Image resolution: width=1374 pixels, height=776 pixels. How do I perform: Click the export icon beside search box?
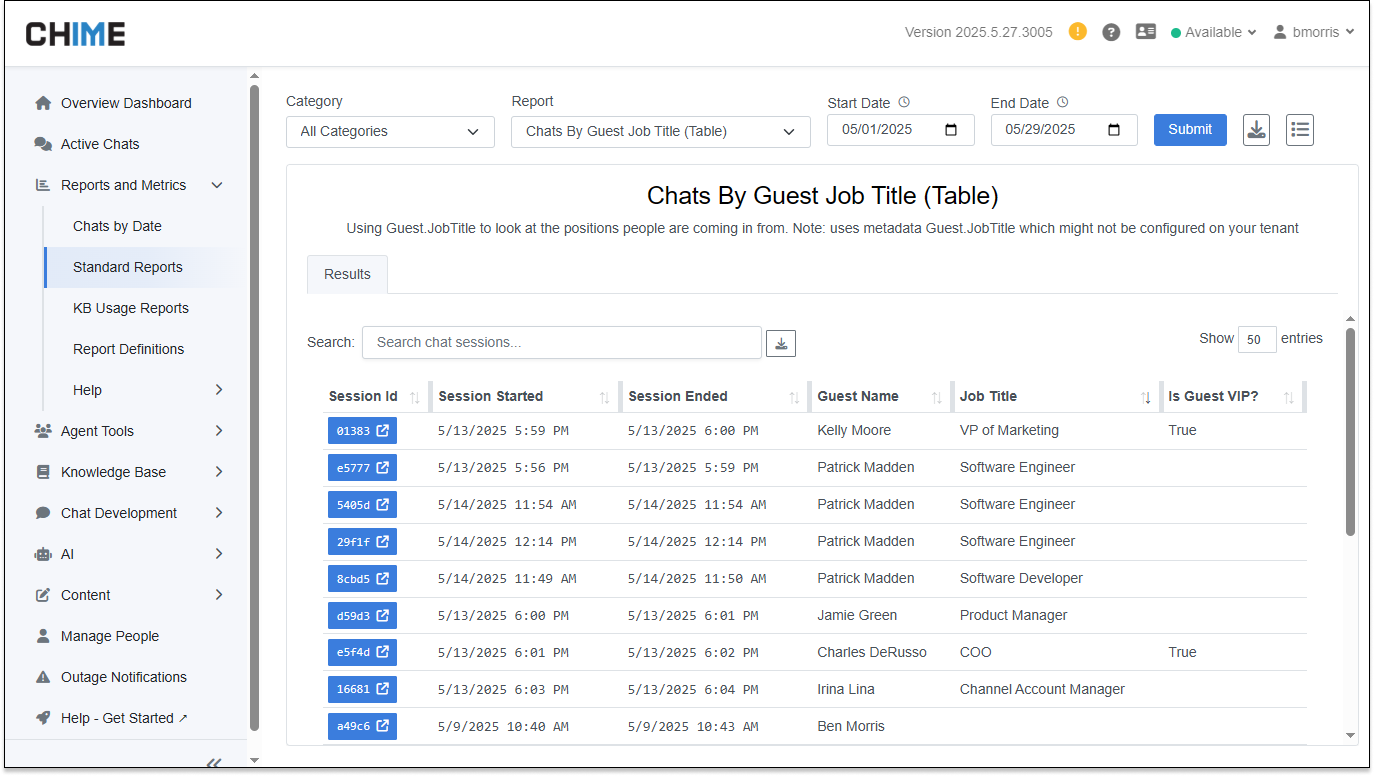(x=781, y=343)
